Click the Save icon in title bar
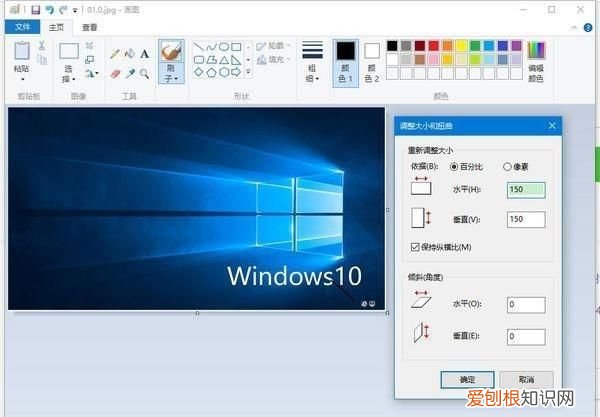 click(36, 10)
